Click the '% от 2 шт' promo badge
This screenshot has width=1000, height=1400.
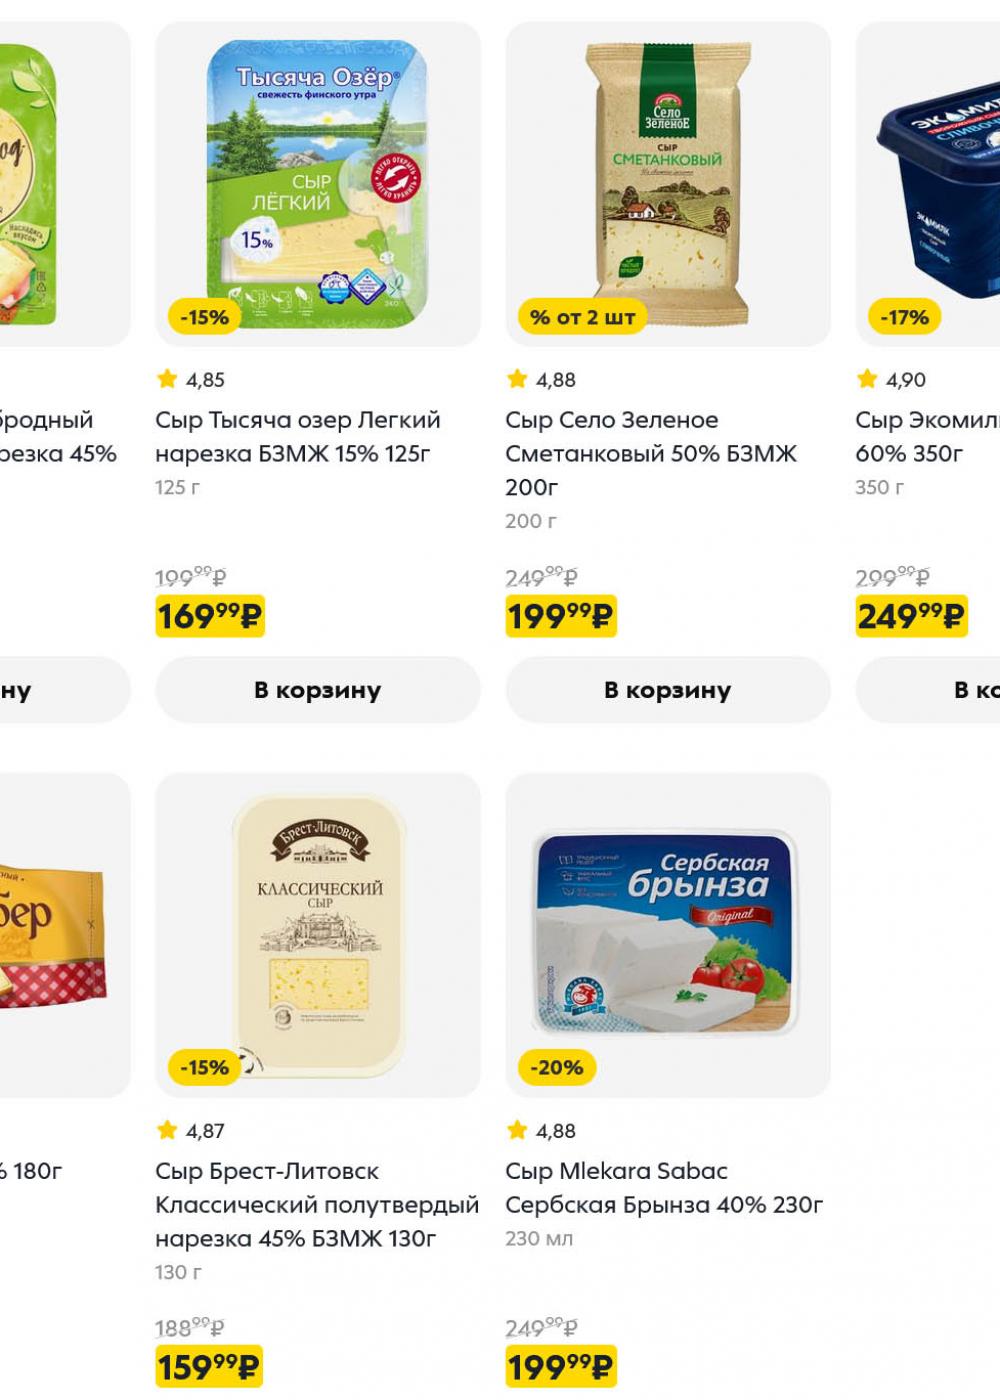(x=583, y=318)
